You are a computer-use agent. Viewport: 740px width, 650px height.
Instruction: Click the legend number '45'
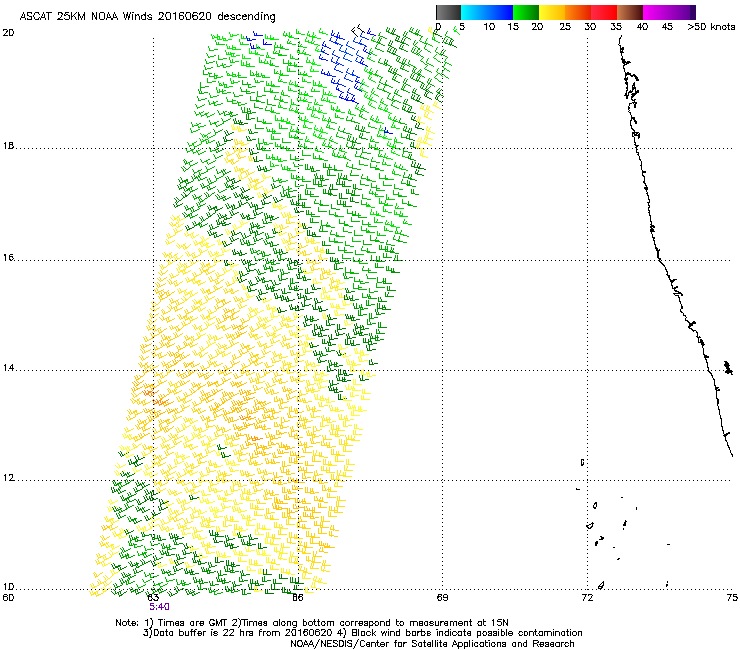point(667,27)
